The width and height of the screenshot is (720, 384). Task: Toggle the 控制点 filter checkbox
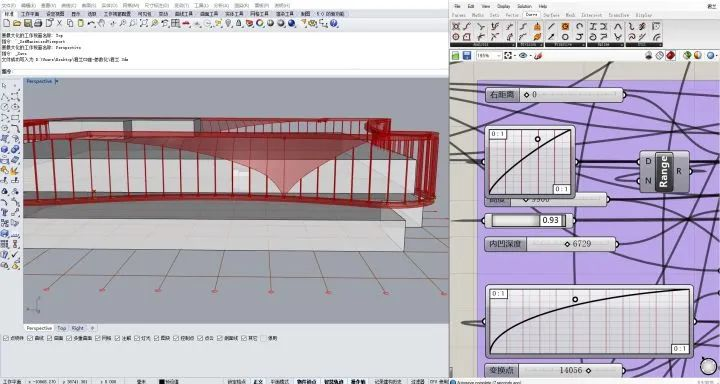[x=176, y=338]
